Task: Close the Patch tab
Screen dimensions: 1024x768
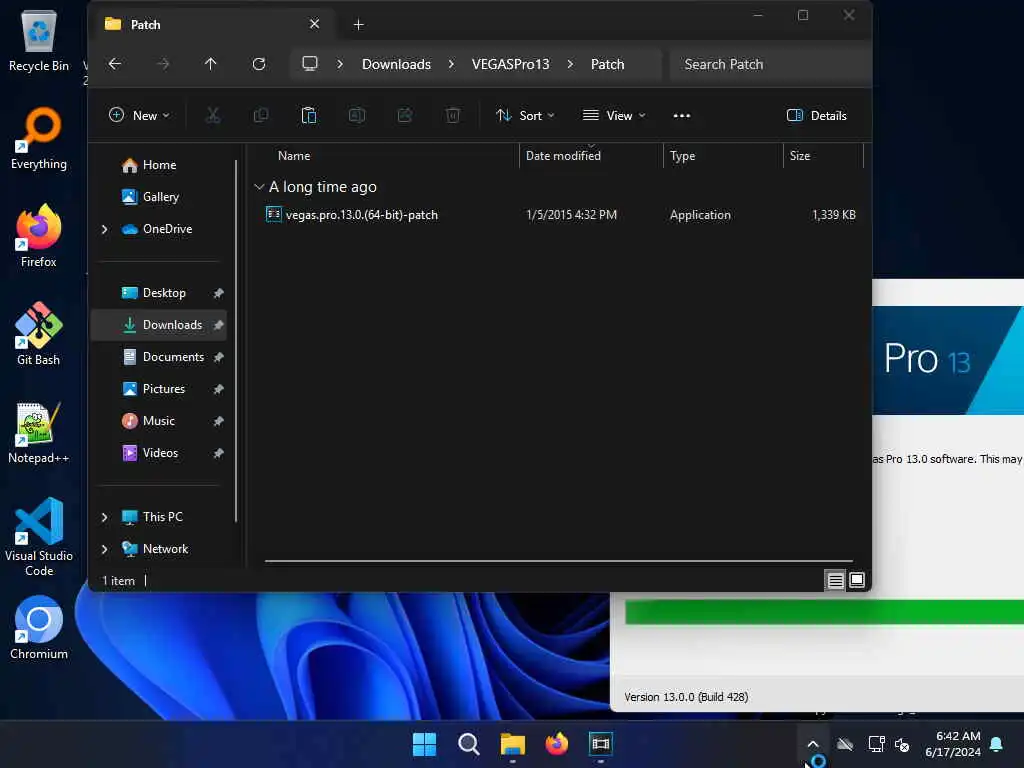Action: coord(314,24)
